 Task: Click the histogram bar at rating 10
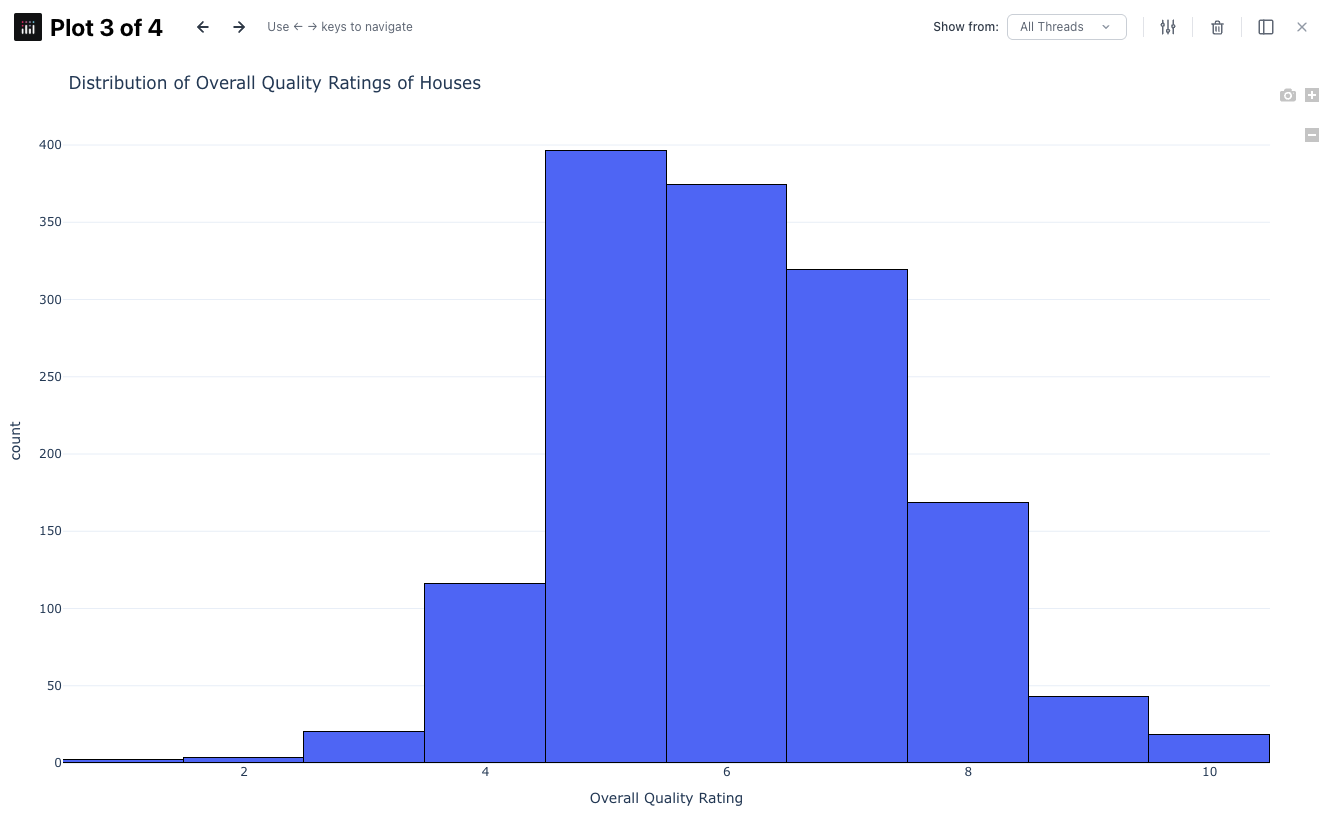click(1209, 746)
